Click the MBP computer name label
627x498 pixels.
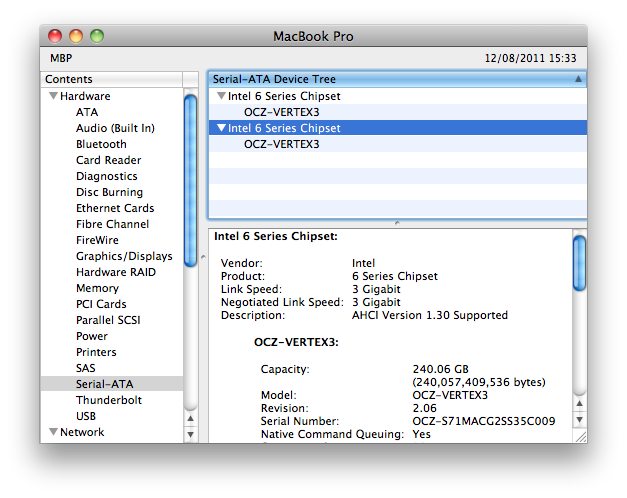pyautogui.click(x=61, y=58)
